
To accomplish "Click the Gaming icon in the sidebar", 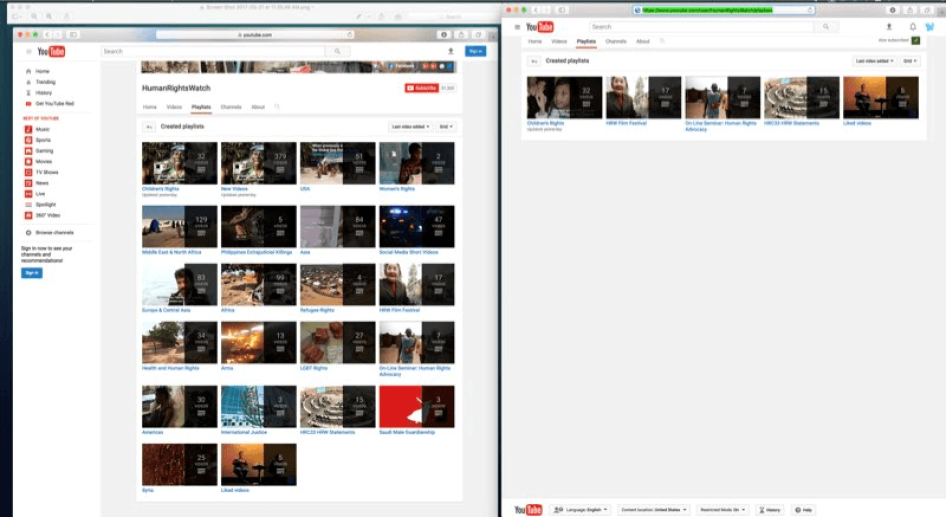I will pyautogui.click(x=28, y=150).
